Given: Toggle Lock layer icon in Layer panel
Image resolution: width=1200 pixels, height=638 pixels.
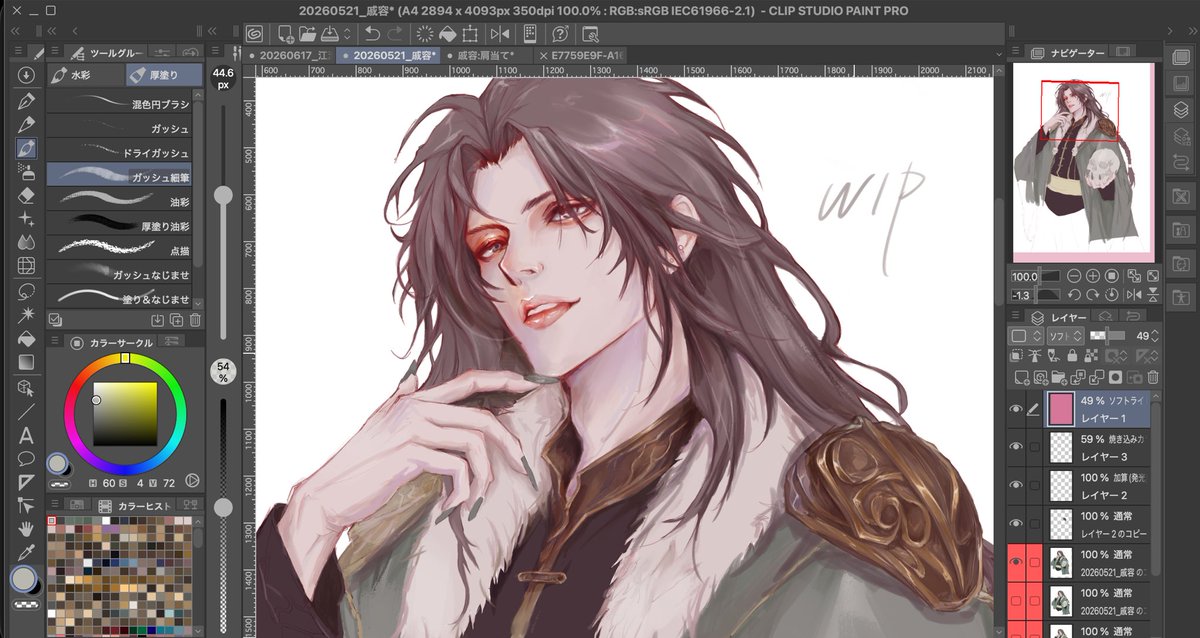Looking at the screenshot, I should click(1072, 355).
